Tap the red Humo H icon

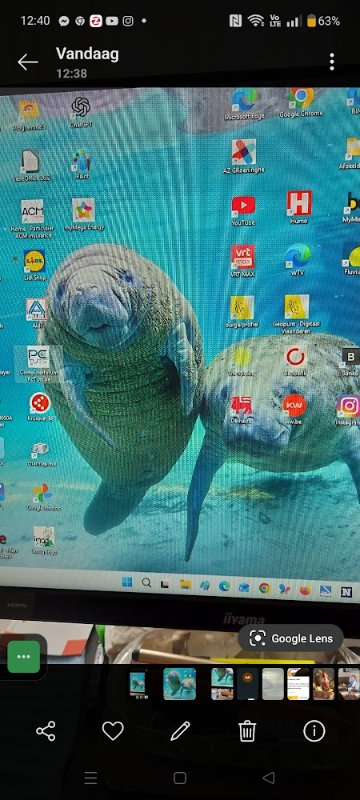pos(299,203)
